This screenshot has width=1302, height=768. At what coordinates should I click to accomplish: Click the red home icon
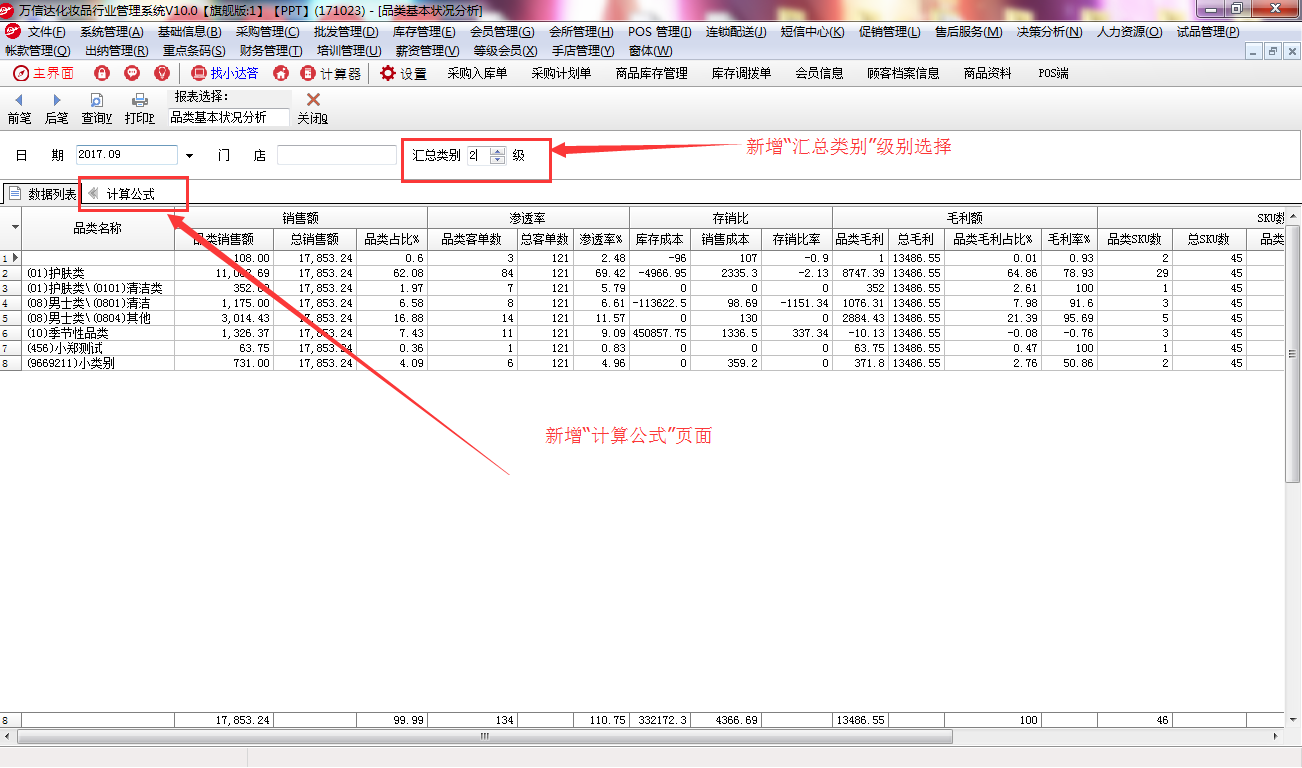click(281, 73)
